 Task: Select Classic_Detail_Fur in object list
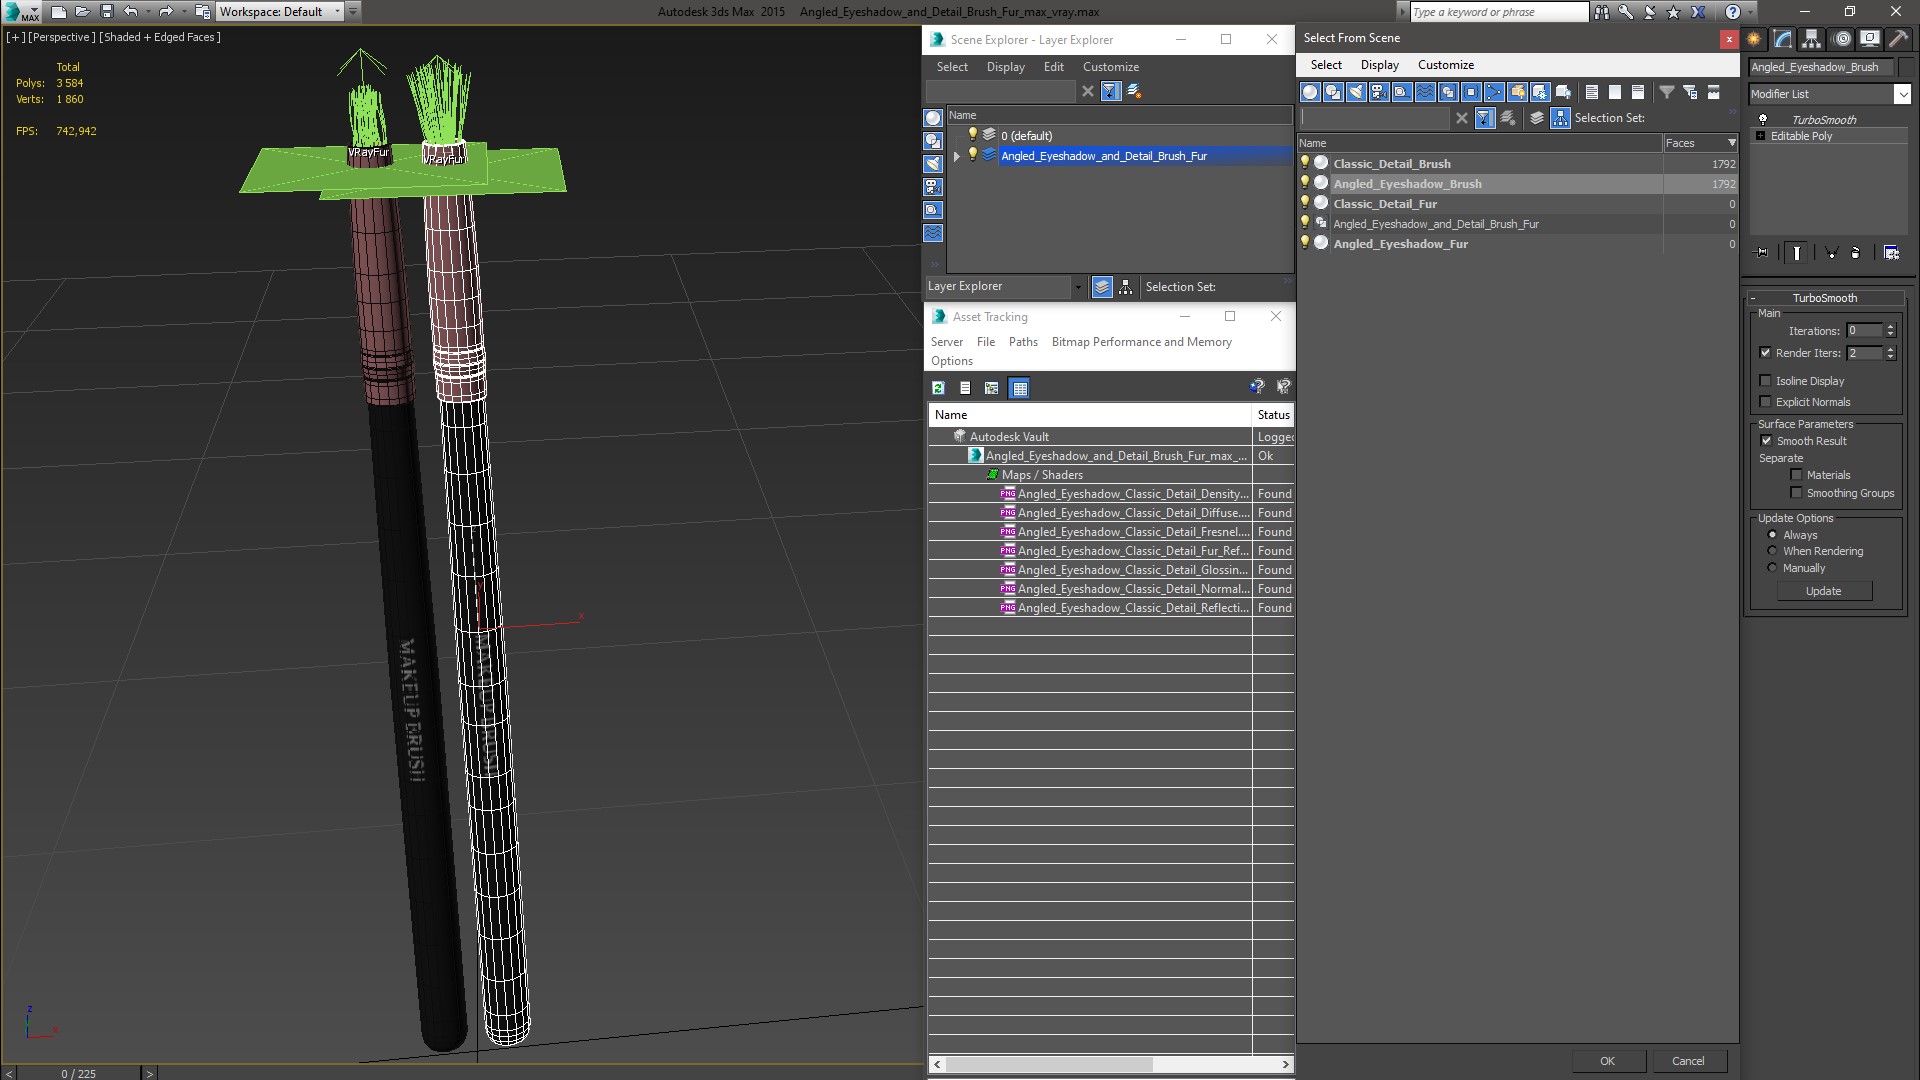1384,204
